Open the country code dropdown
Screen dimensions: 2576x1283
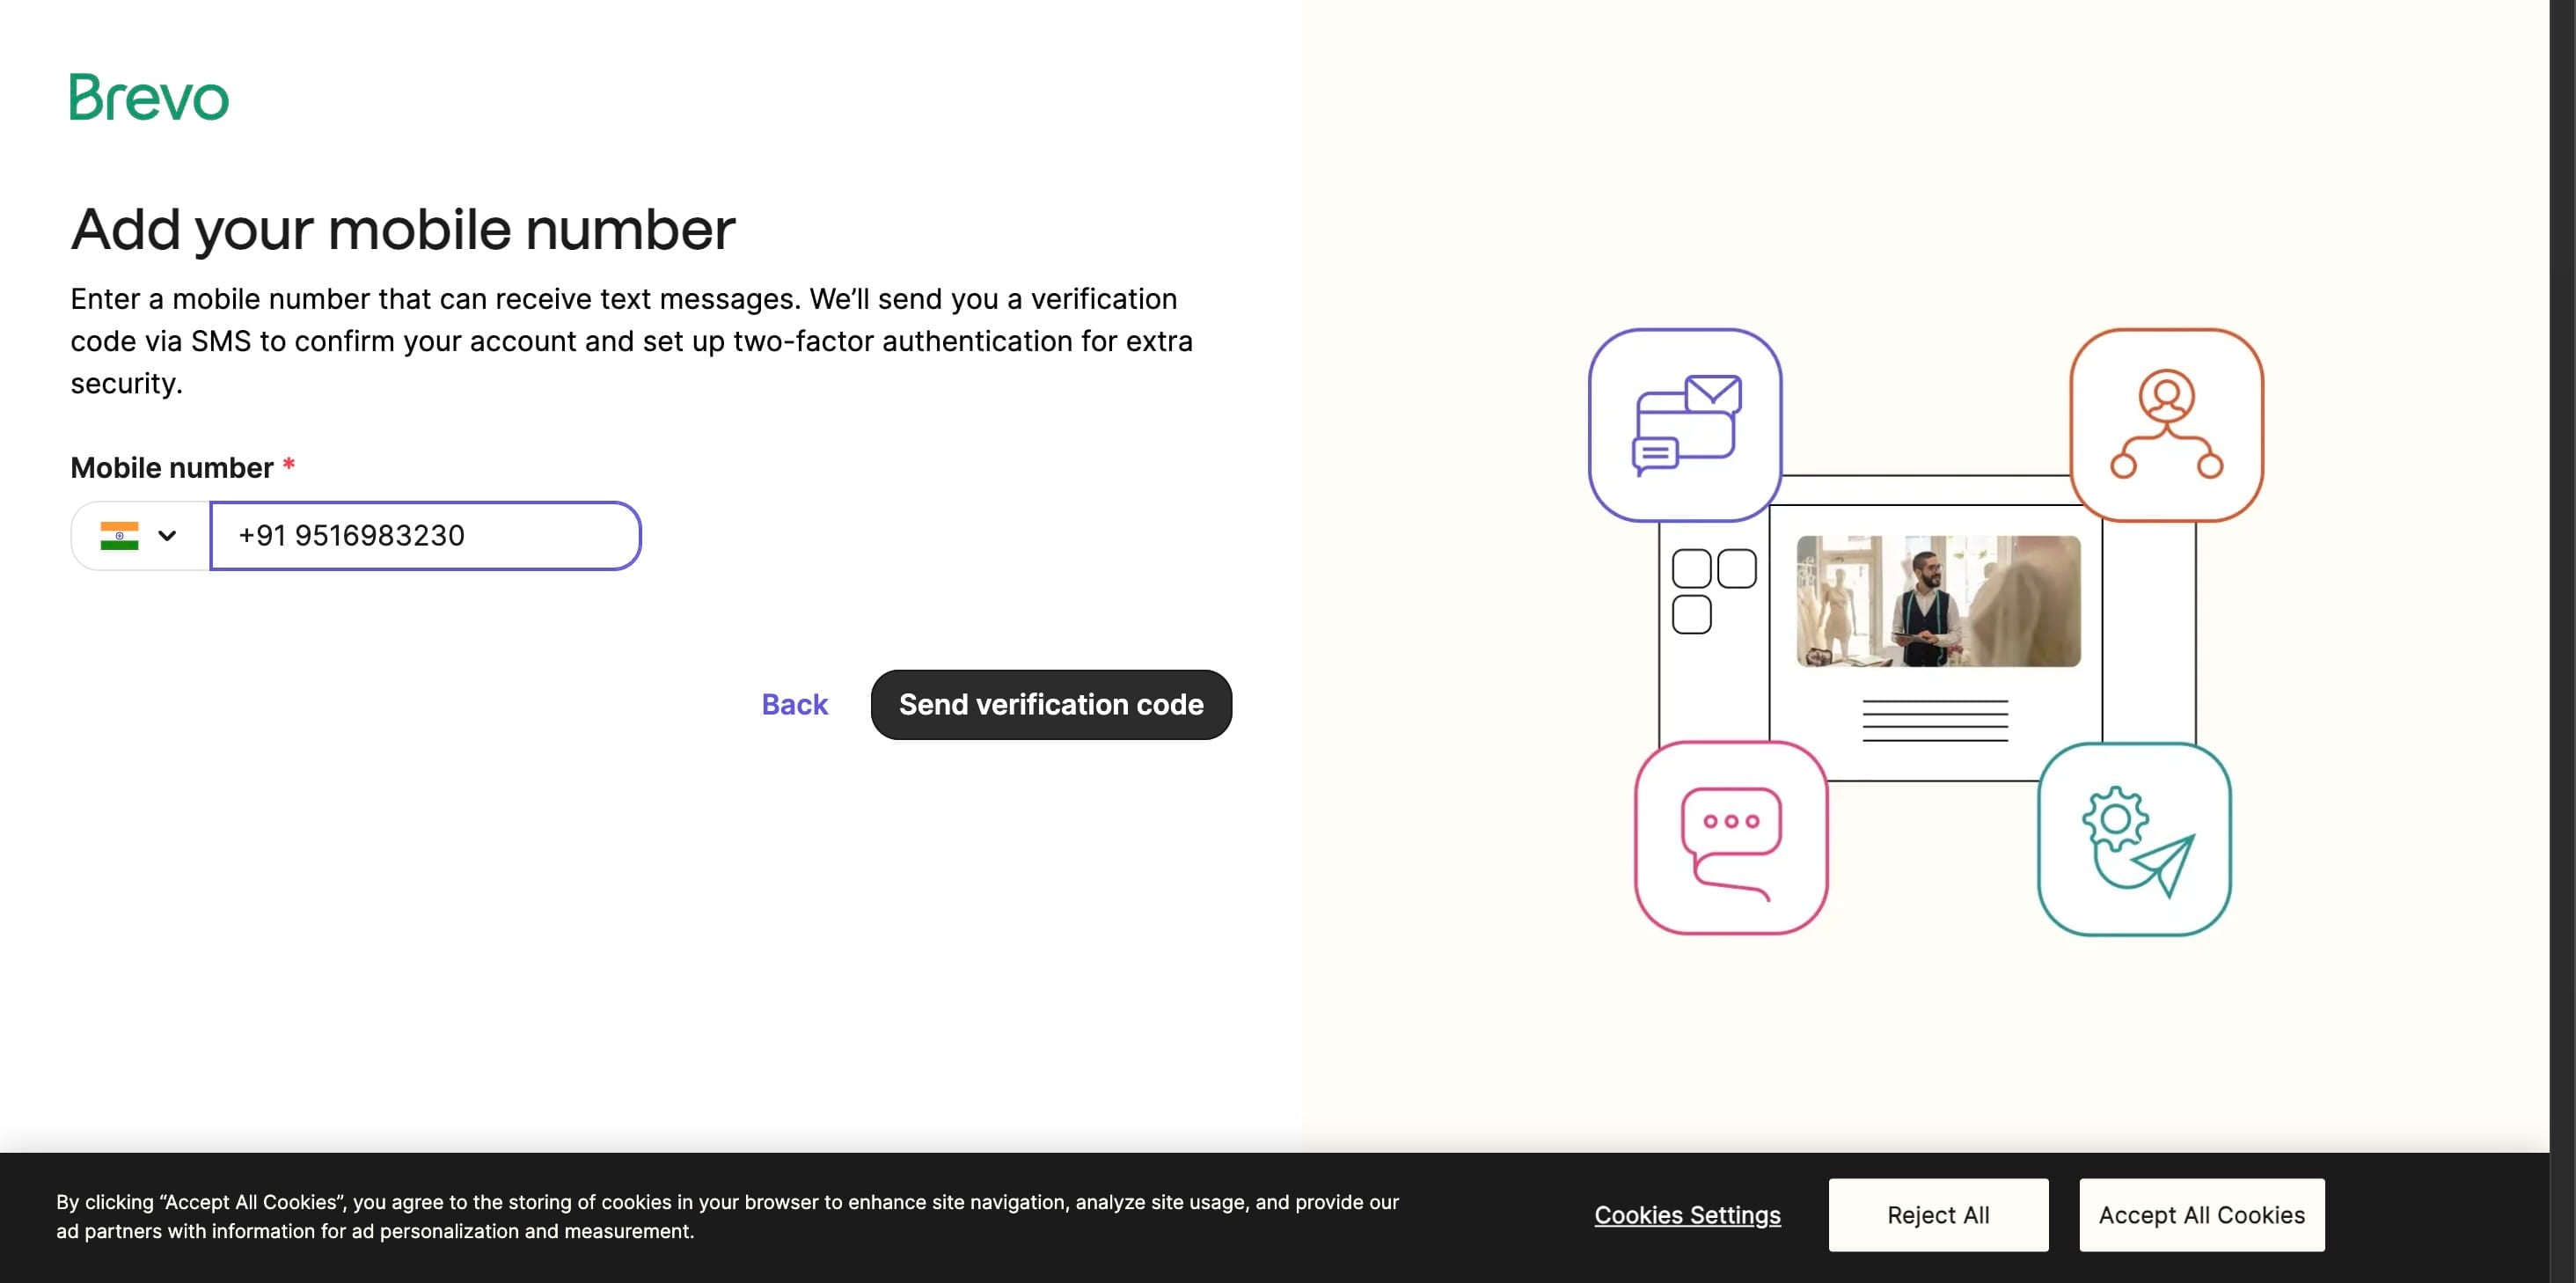coord(140,536)
